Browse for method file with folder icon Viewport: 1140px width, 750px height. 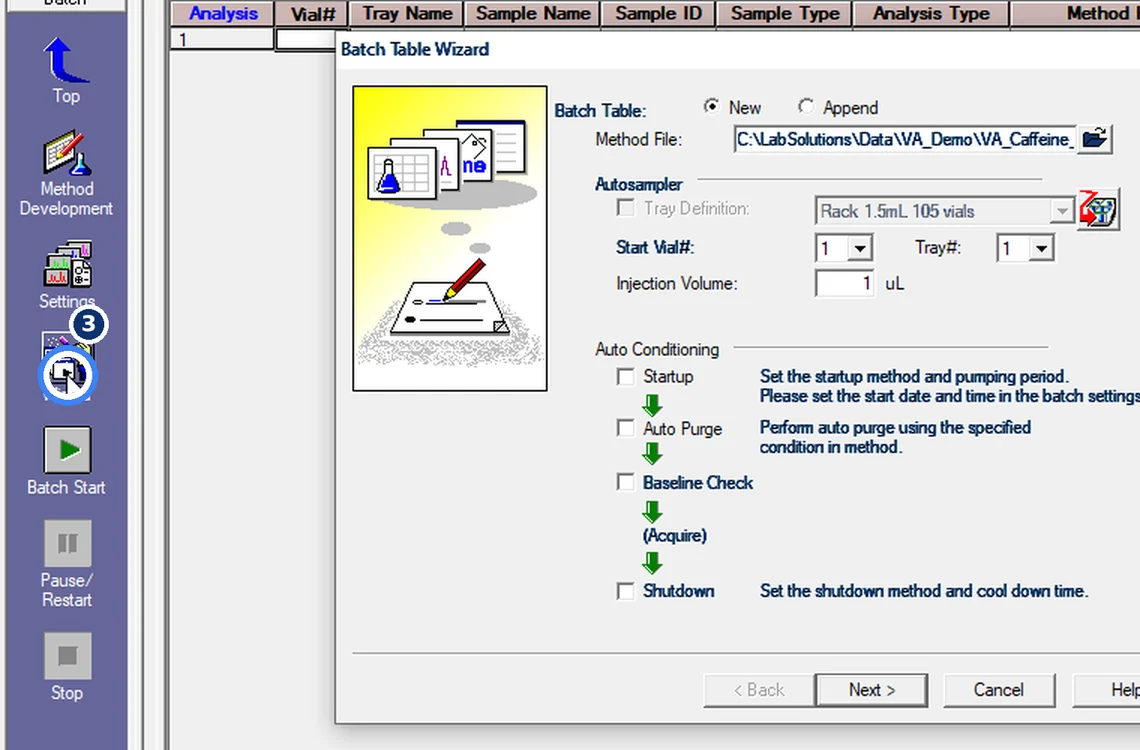(x=1094, y=139)
